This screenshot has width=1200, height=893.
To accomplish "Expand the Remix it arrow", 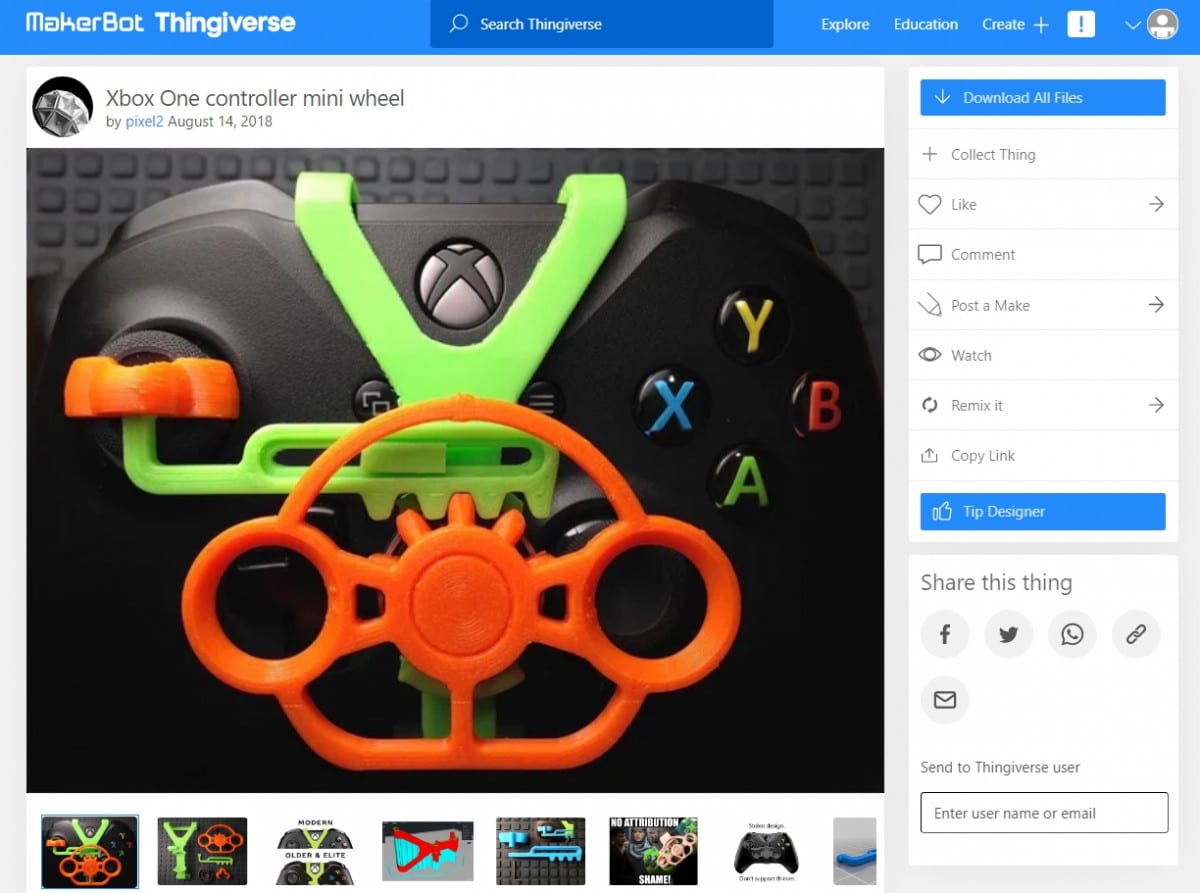I will [x=1156, y=405].
